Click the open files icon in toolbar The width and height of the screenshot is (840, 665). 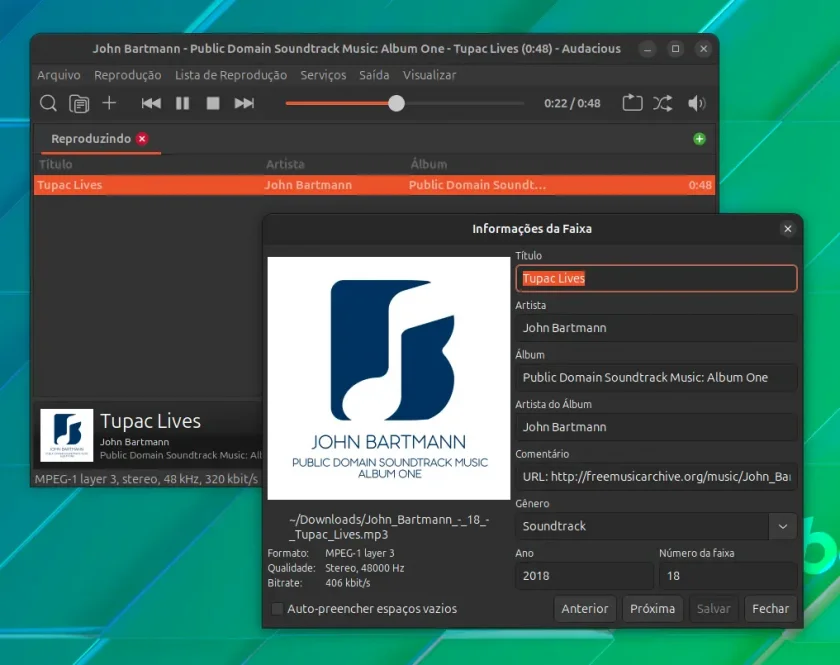point(79,103)
